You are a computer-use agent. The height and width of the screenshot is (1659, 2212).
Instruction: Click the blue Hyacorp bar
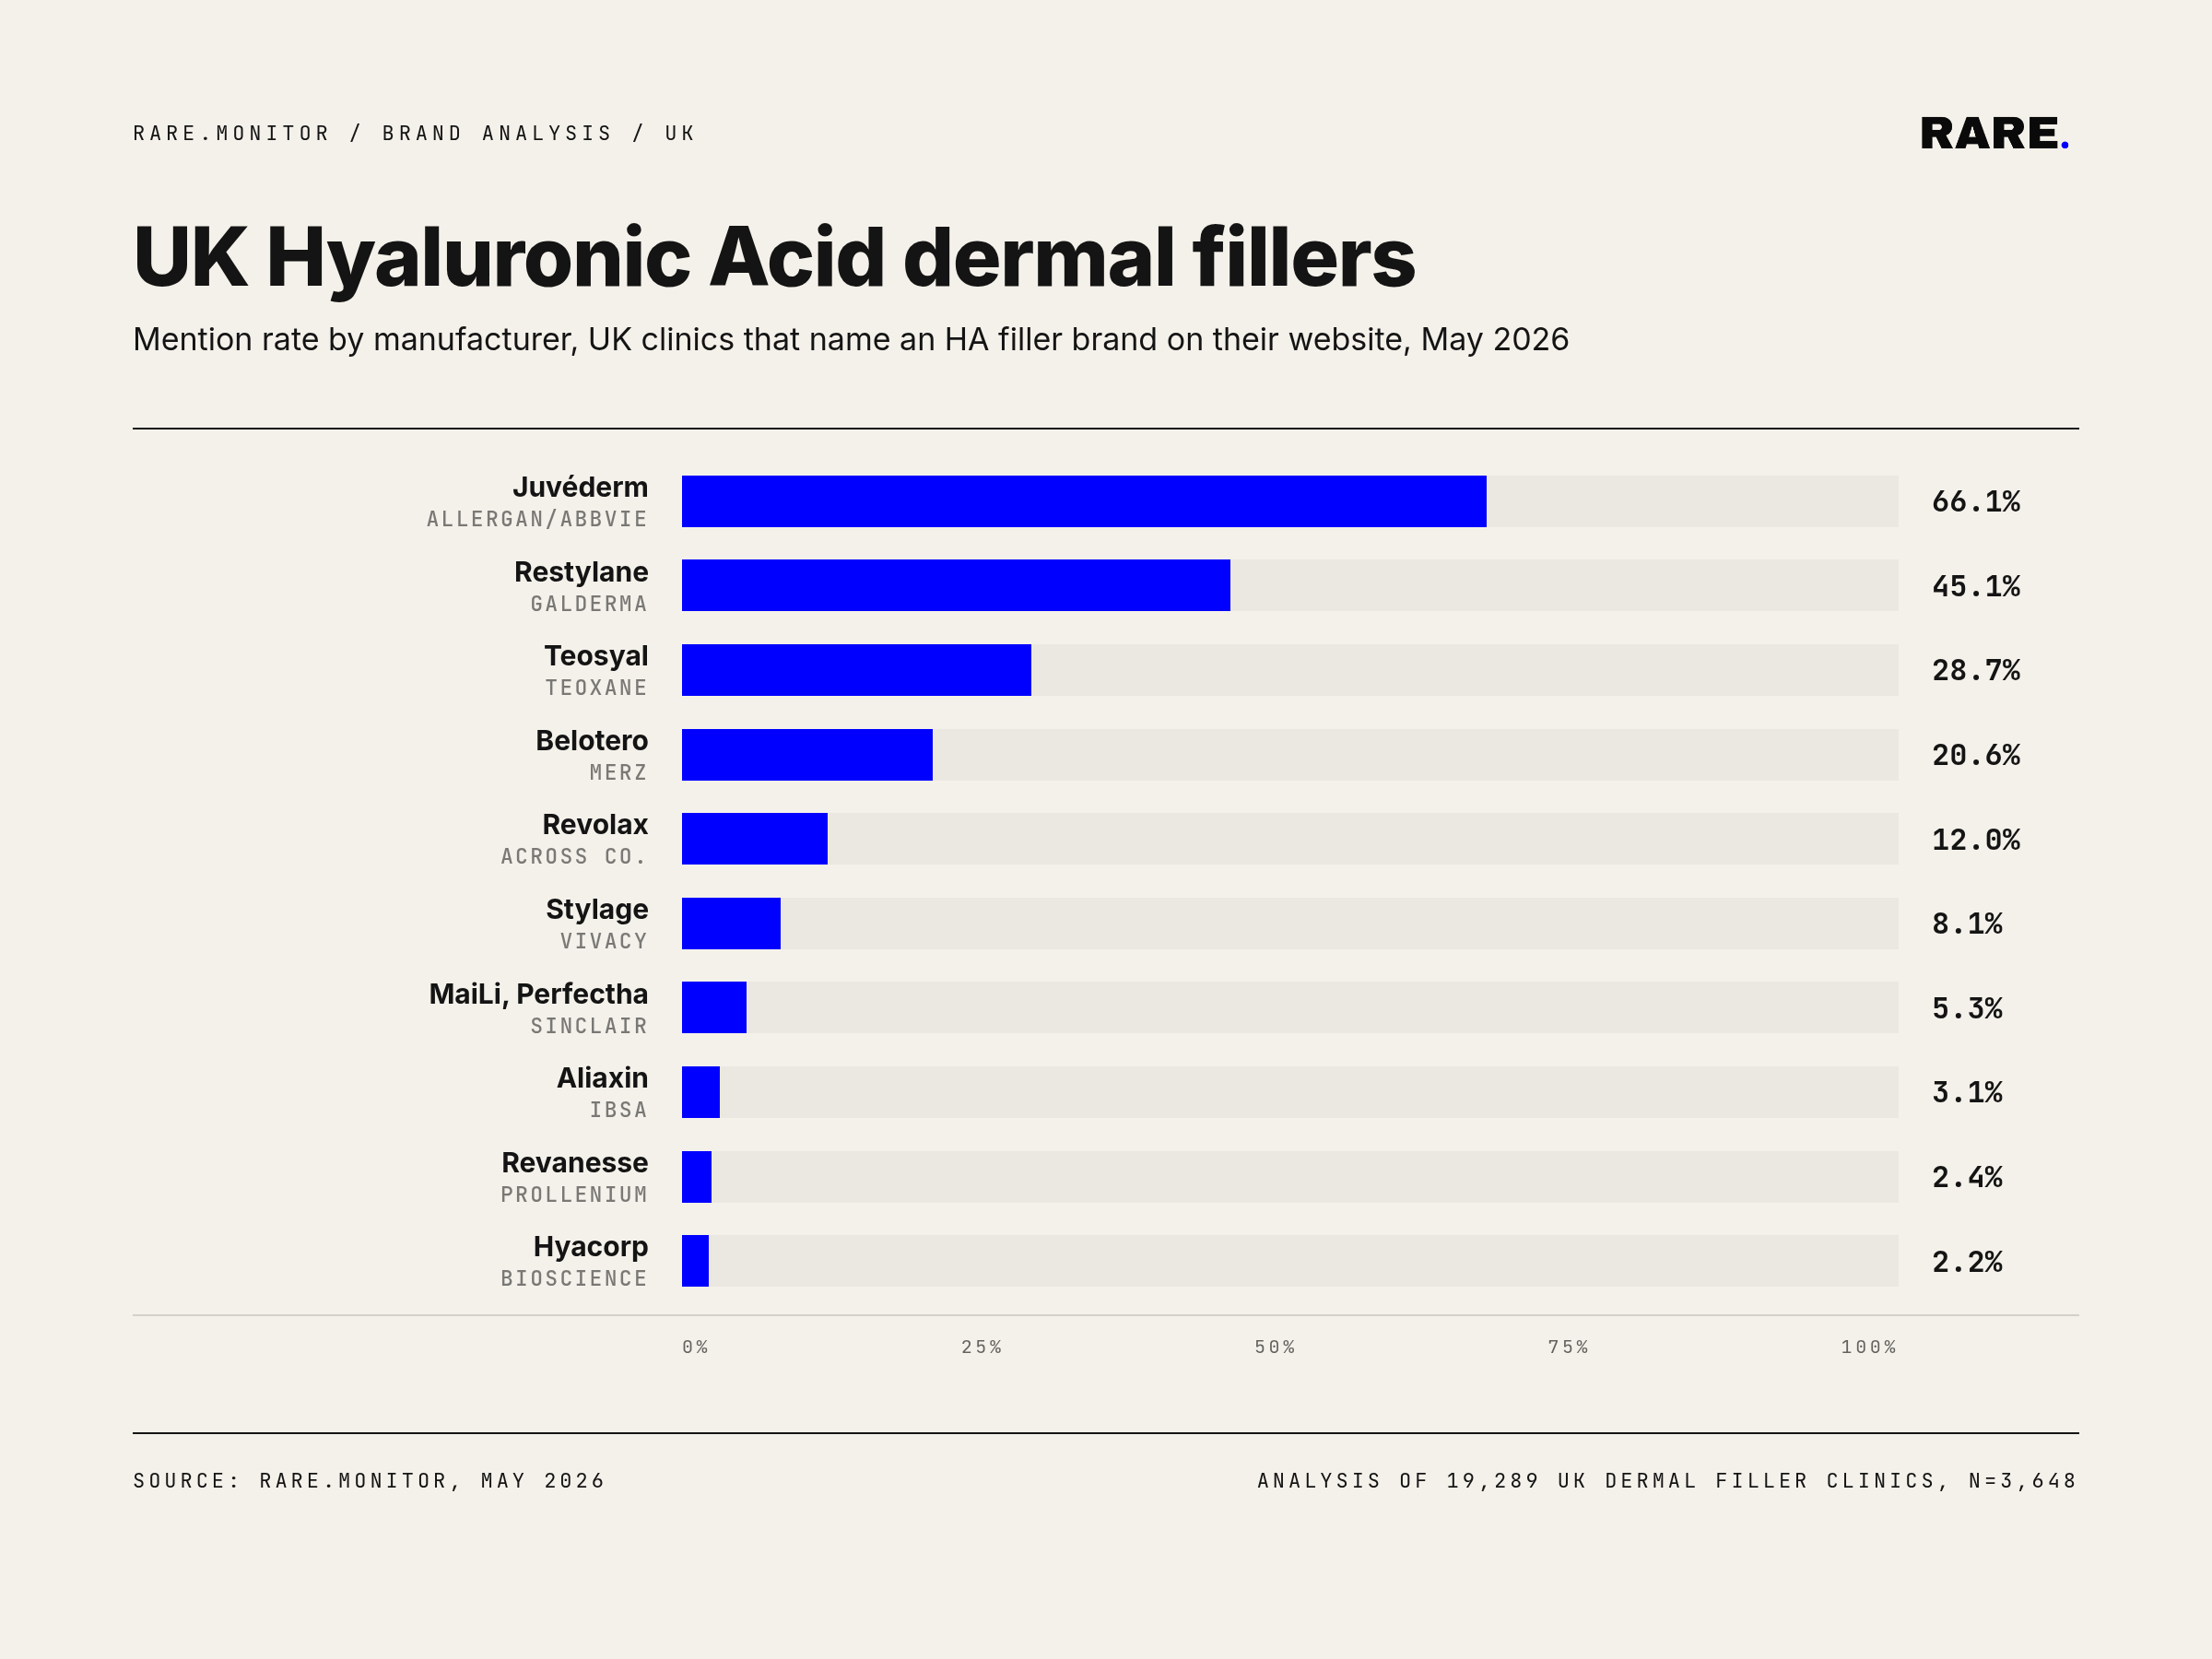[x=696, y=1261]
